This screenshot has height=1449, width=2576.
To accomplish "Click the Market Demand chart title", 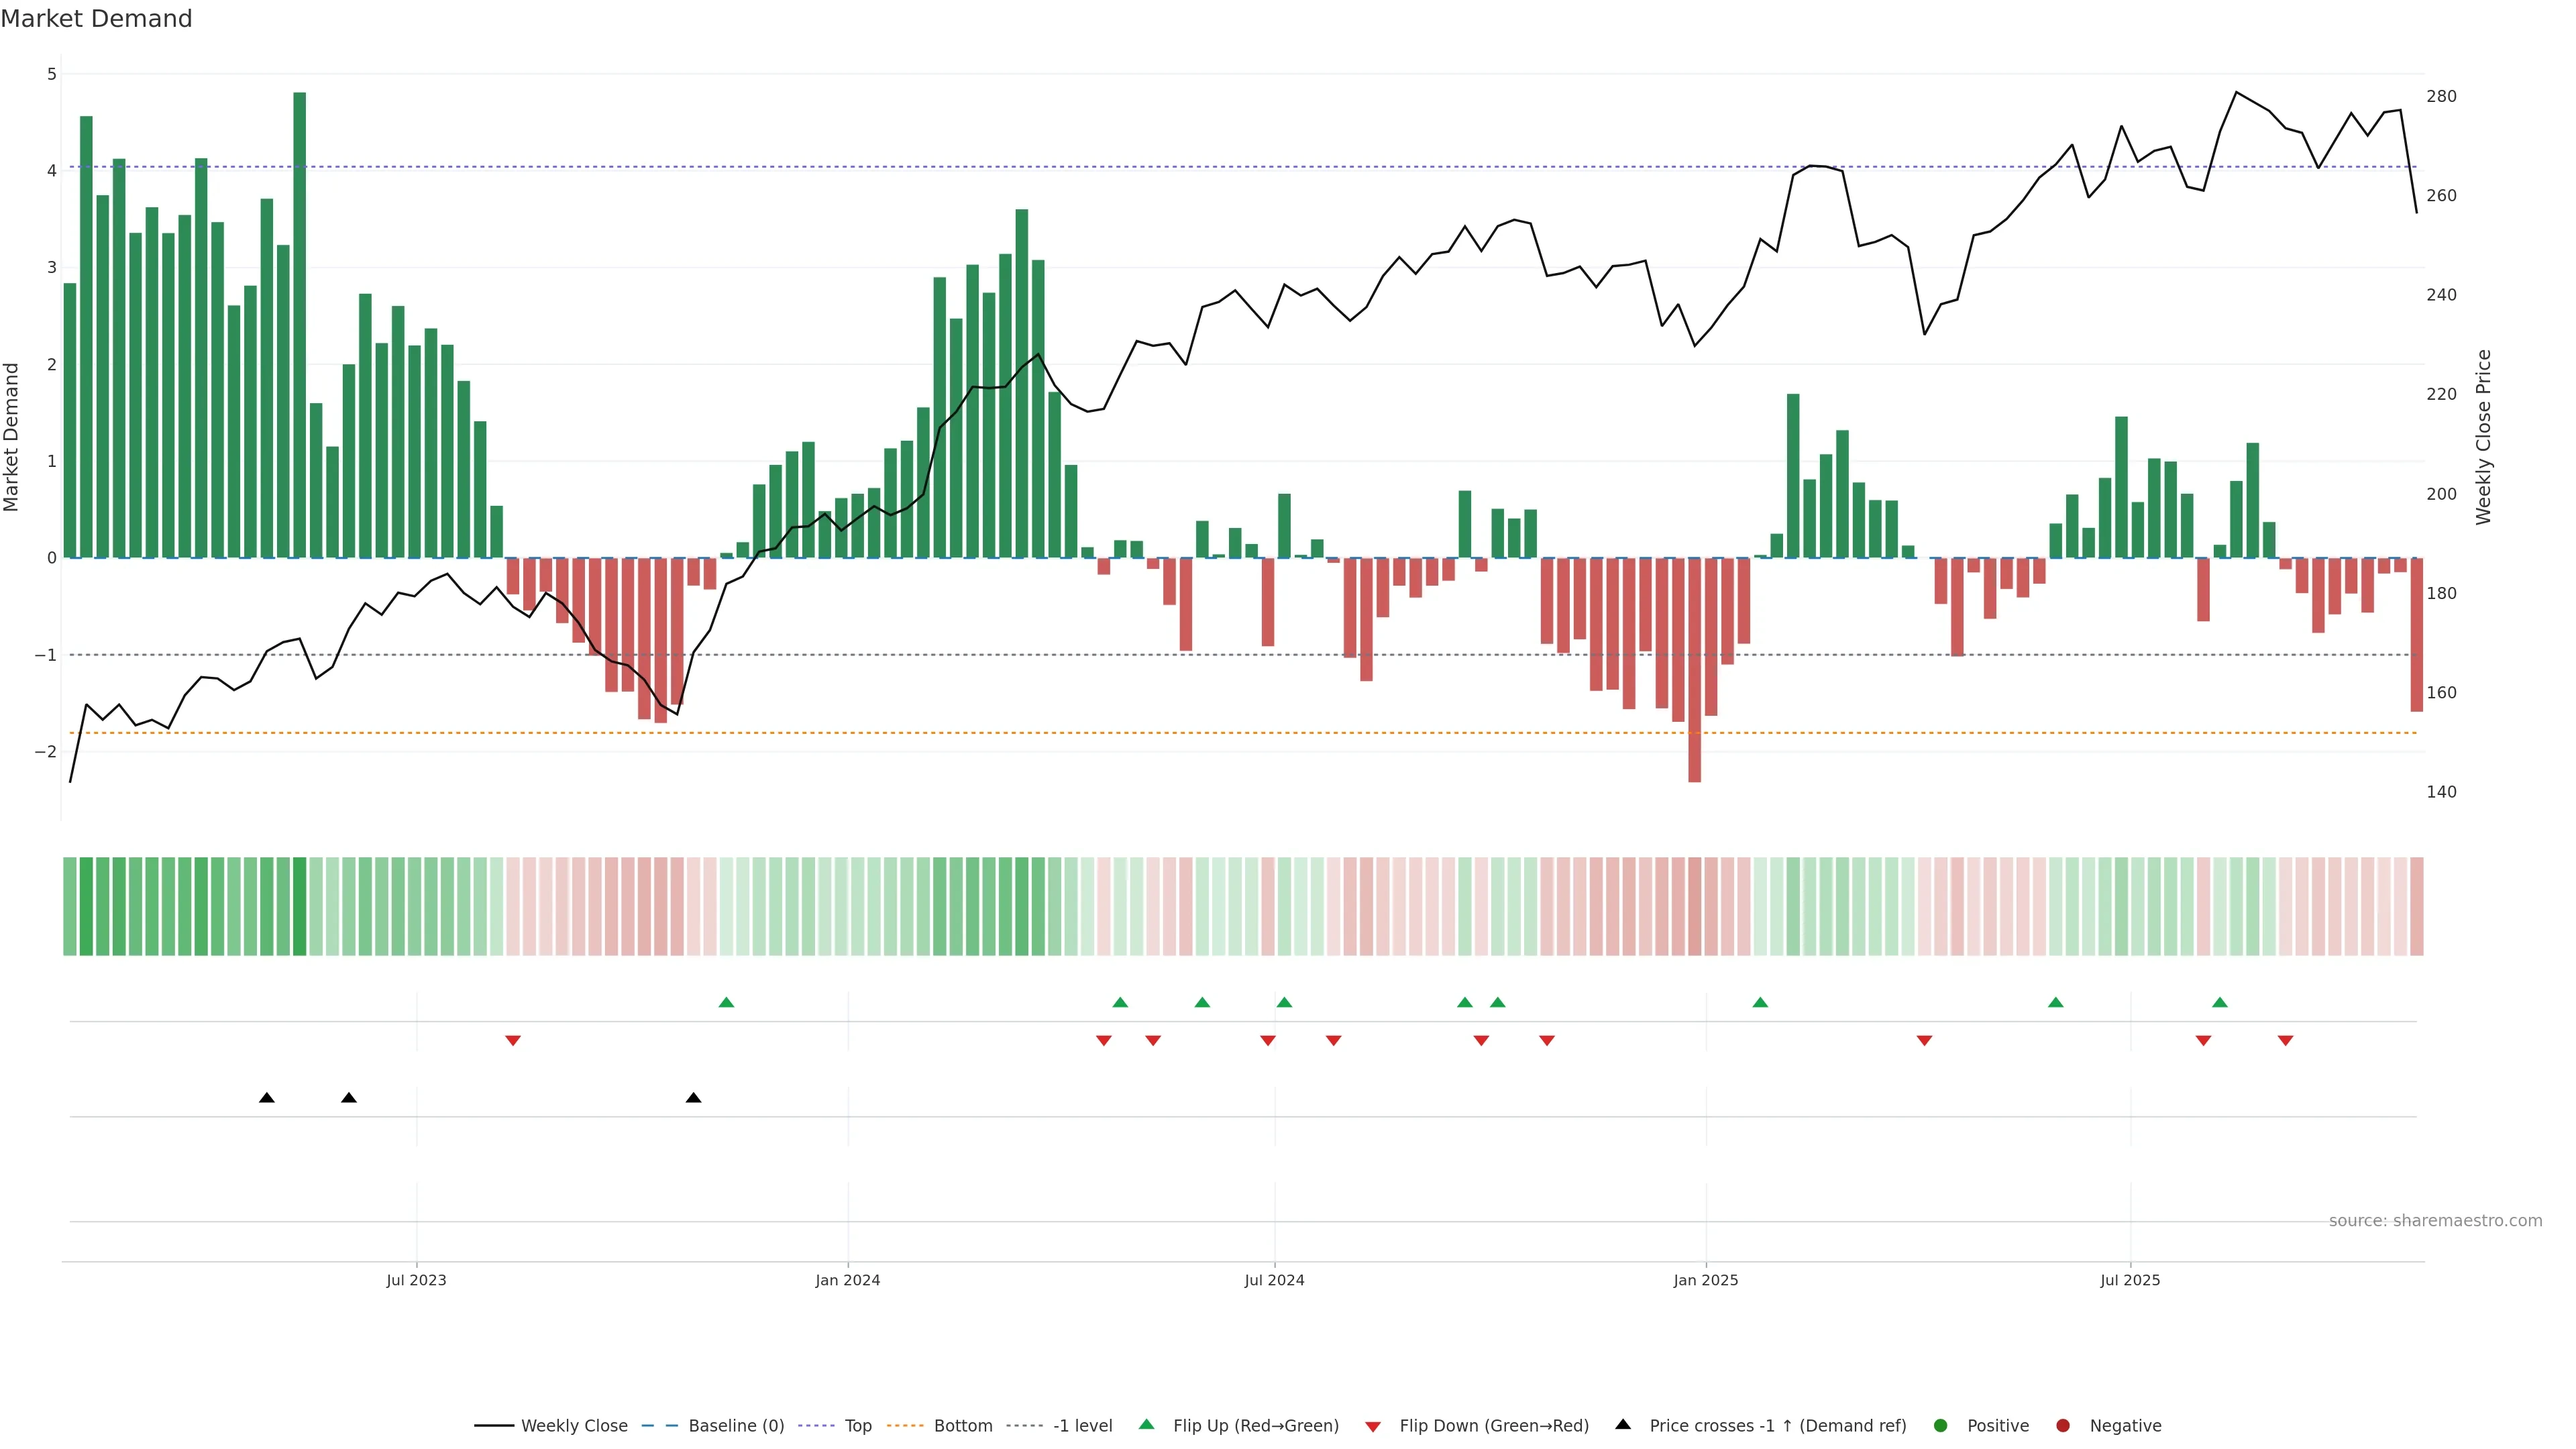I will 96,19.
